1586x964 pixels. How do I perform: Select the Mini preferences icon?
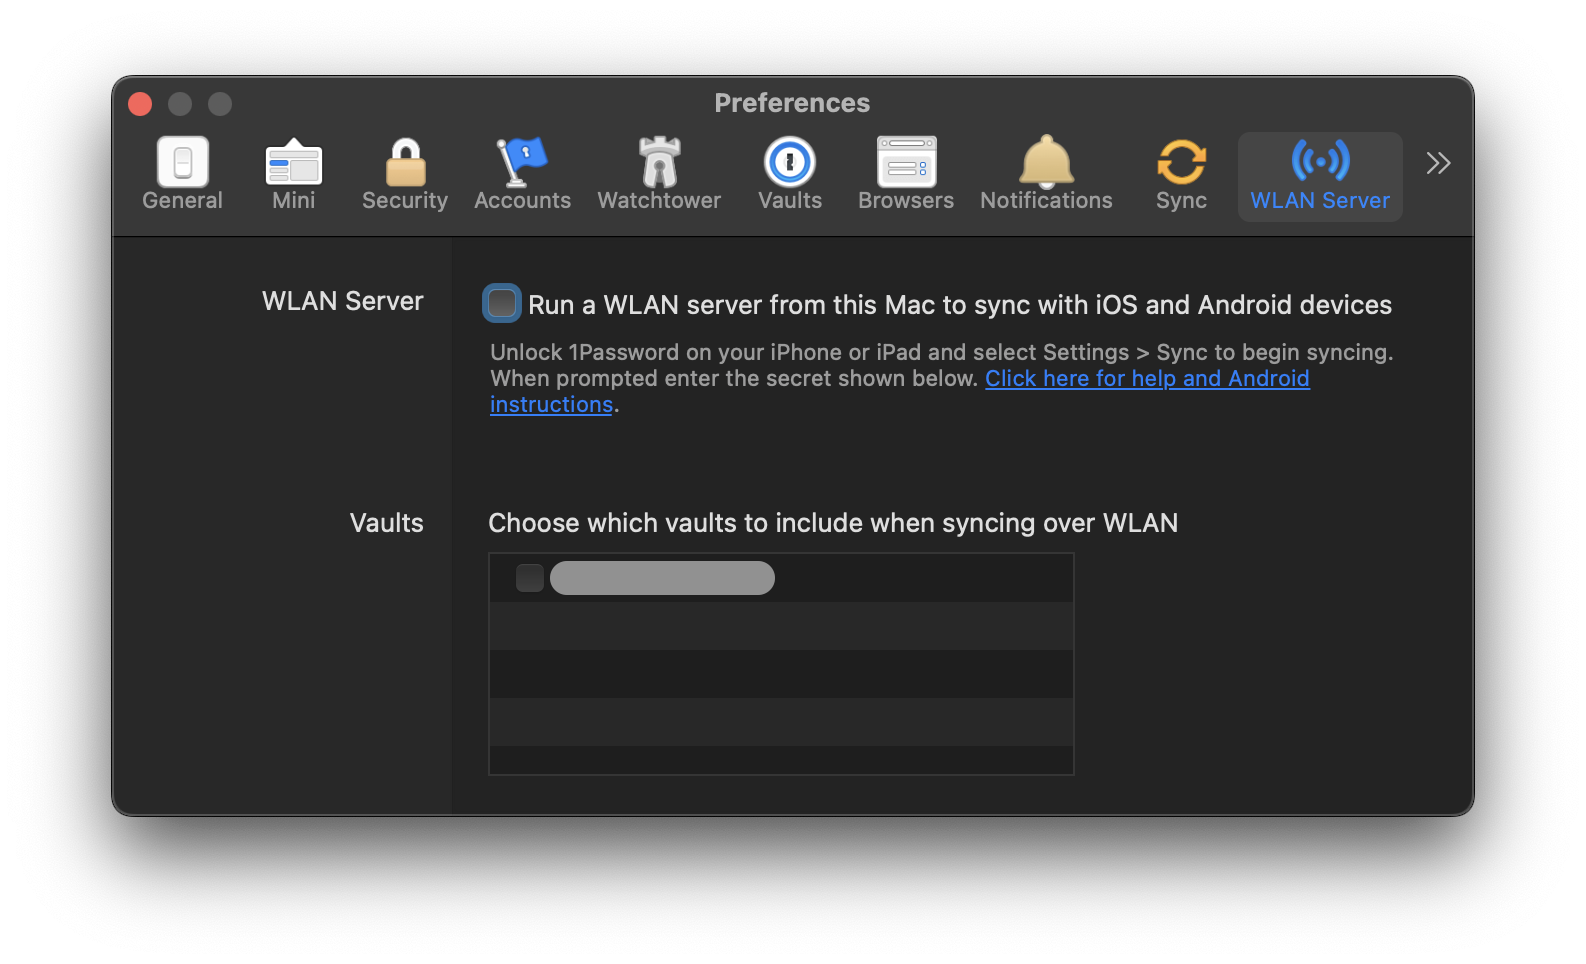293,162
